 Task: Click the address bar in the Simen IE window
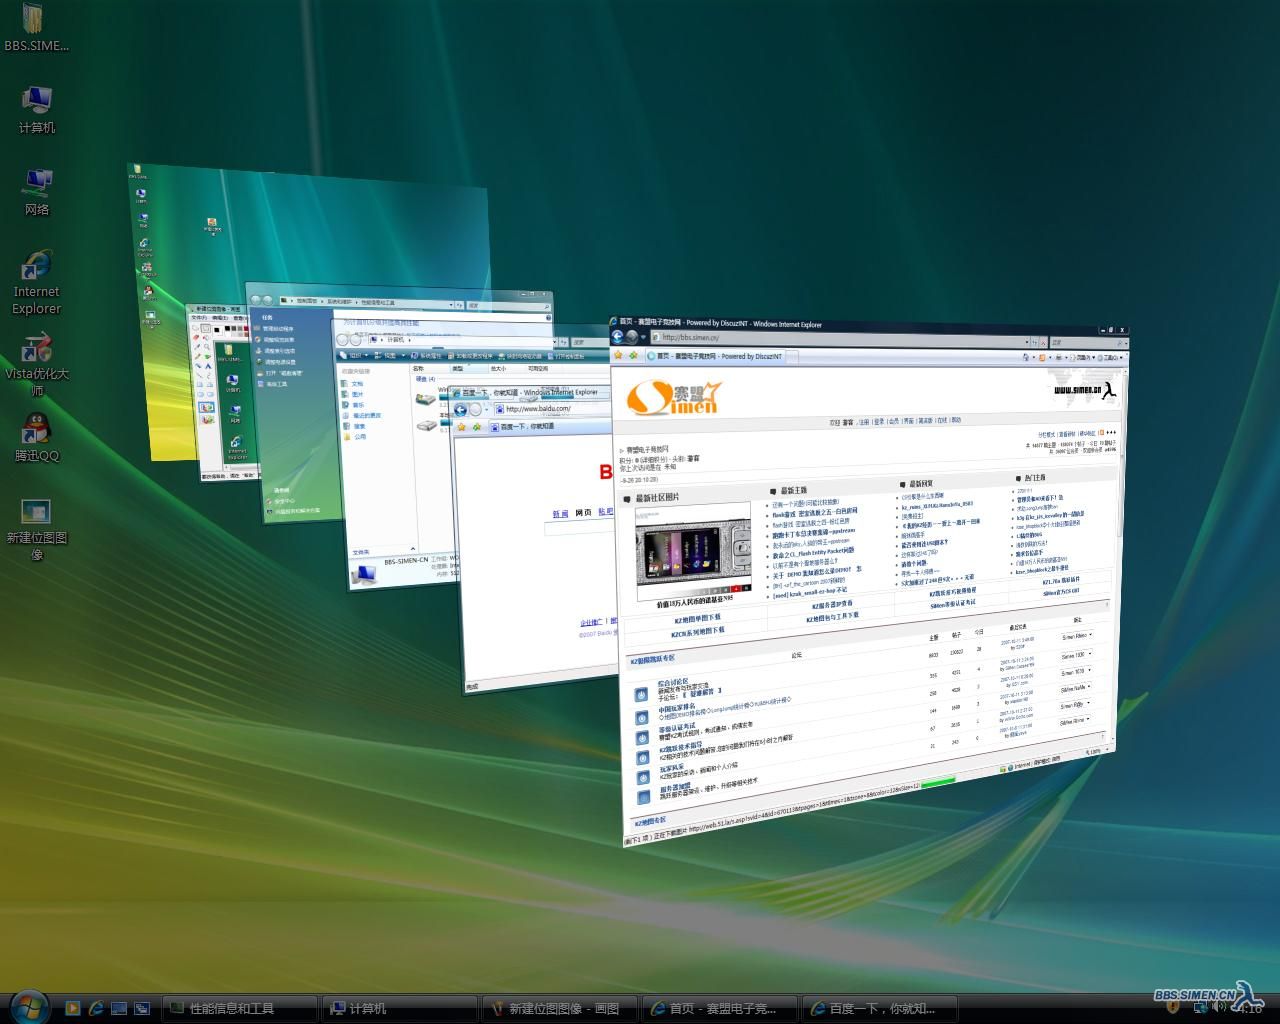(x=841, y=338)
